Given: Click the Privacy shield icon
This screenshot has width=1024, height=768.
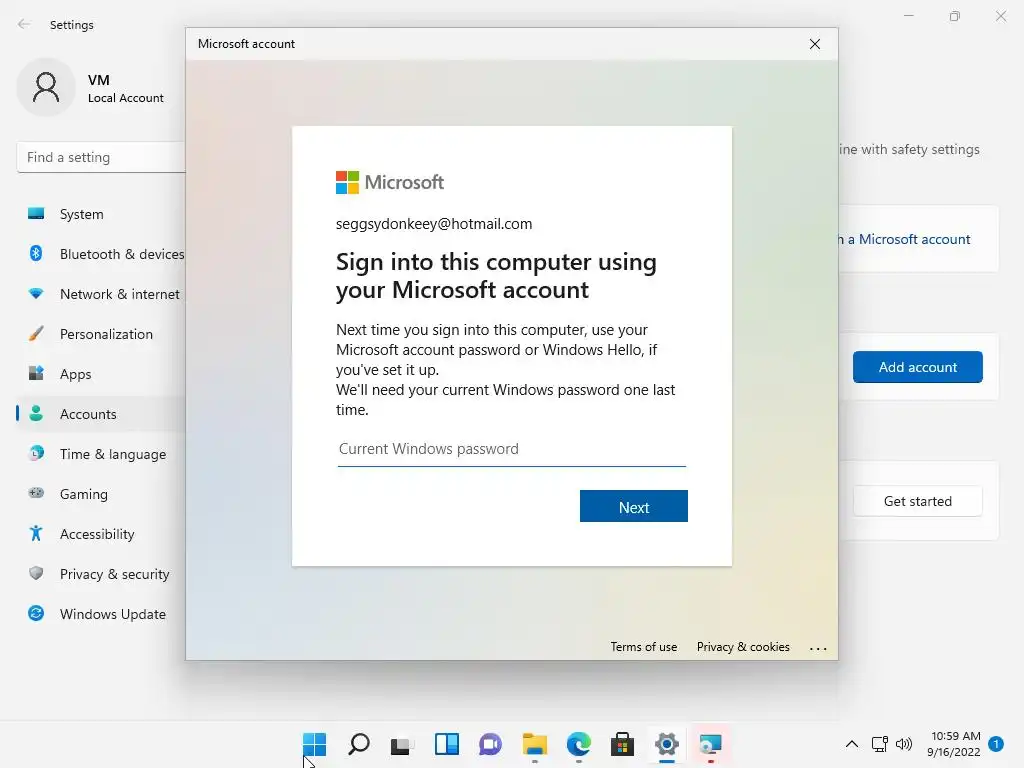Looking at the screenshot, I should pos(36,573).
